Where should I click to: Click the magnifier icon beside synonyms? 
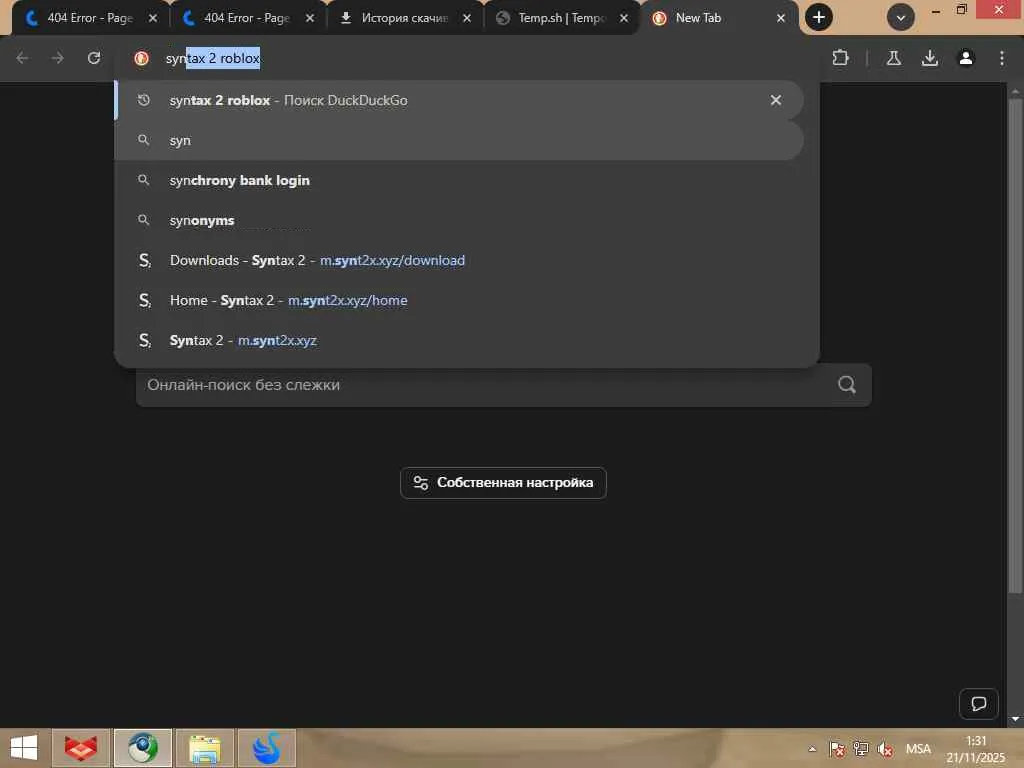144,220
